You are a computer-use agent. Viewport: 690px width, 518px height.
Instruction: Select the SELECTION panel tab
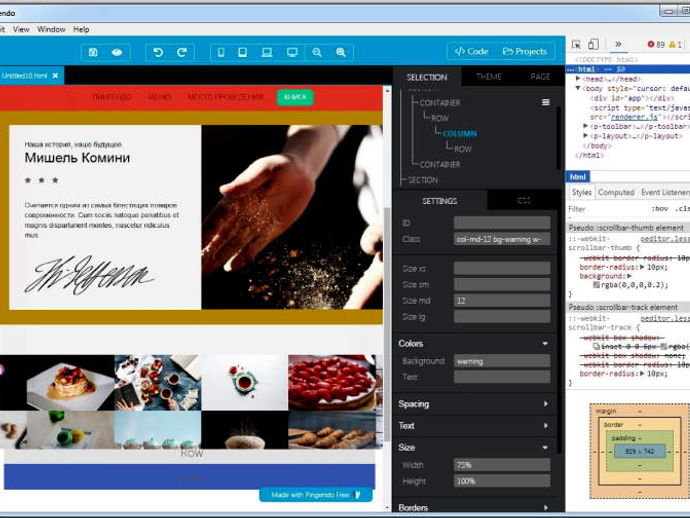[x=426, y=77]
